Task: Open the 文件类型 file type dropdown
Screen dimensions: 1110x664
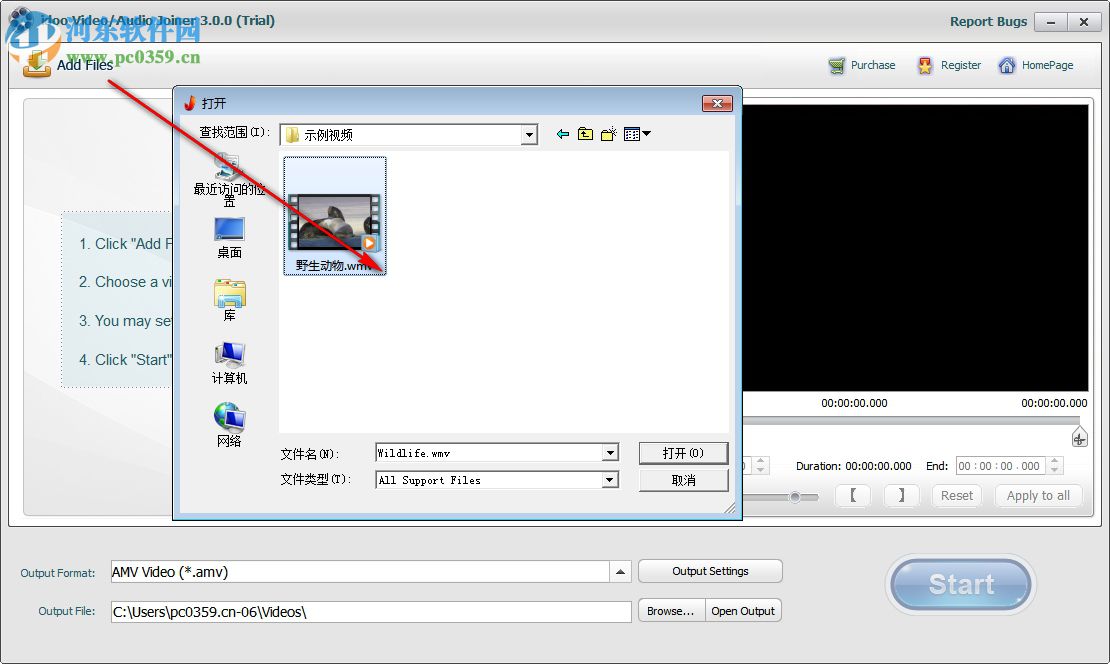Action: (x=610, y=480)
